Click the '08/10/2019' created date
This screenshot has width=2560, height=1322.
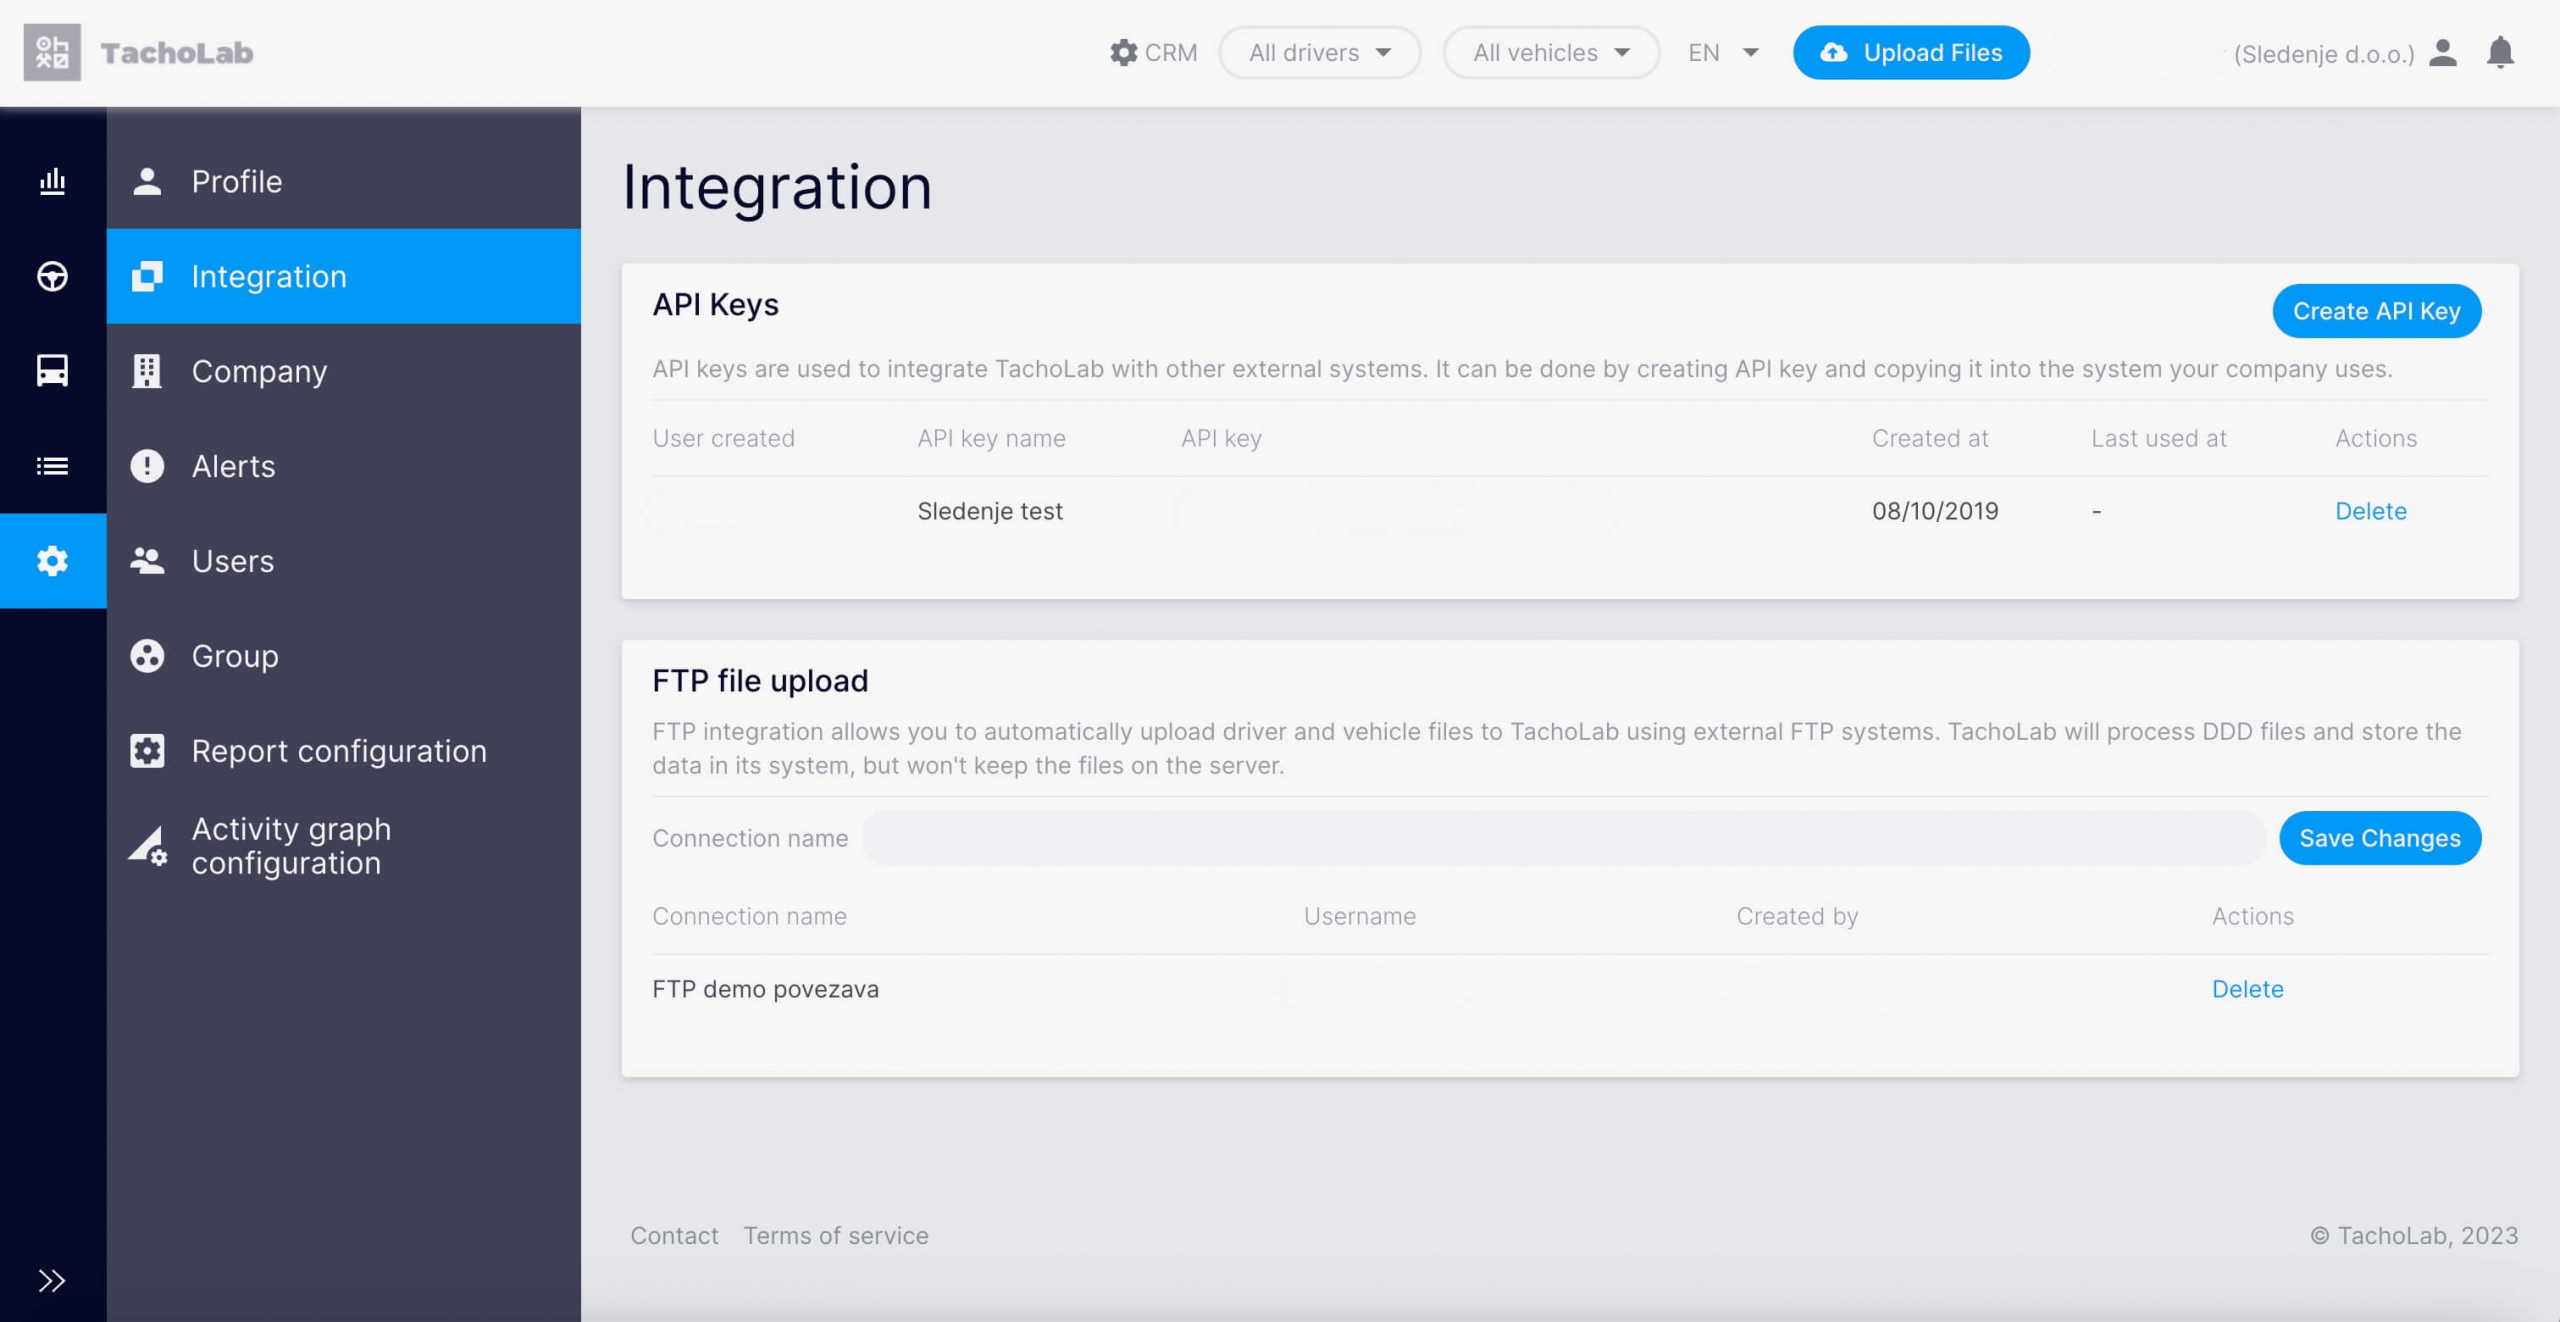[1935, 511]
